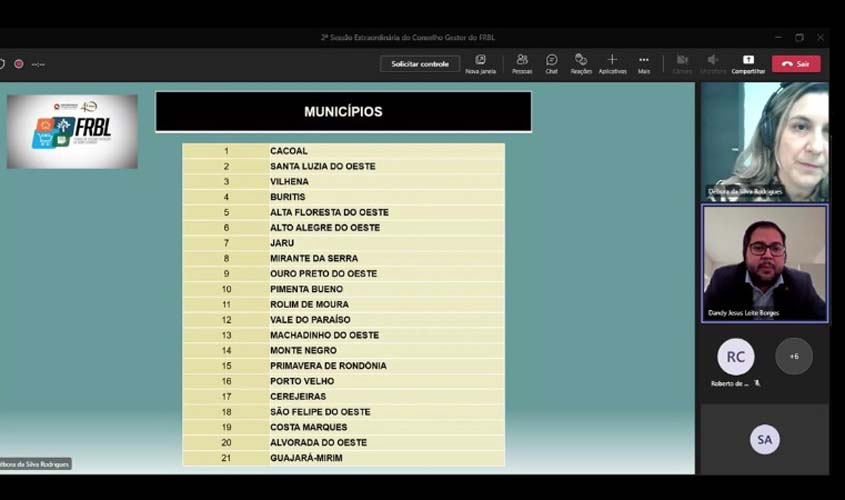Viewport: 845px width, 500px height.
Task: Click the red recording indicator icon
Action: [19, 64]
